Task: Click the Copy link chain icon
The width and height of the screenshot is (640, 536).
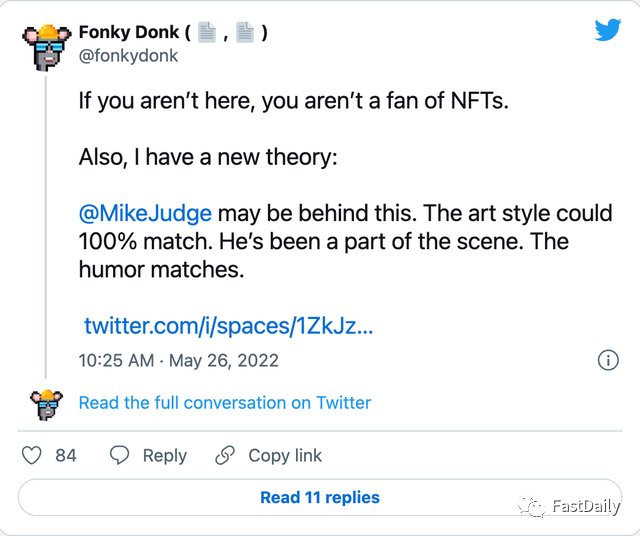Action: point(226,455)
